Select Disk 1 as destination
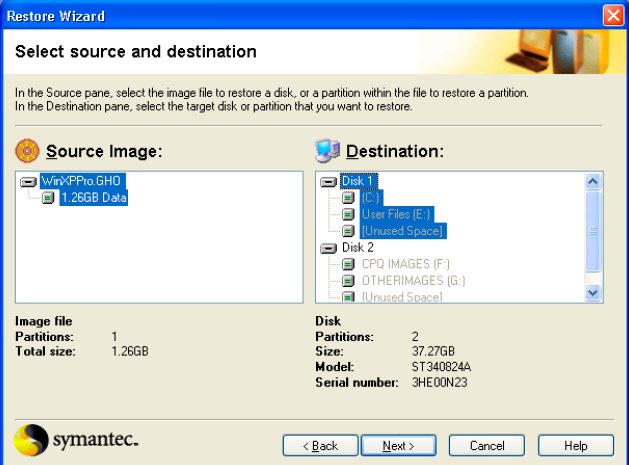The height and width of the screenshot is (465, 629). pyautogui.click(x=359, y=181)
